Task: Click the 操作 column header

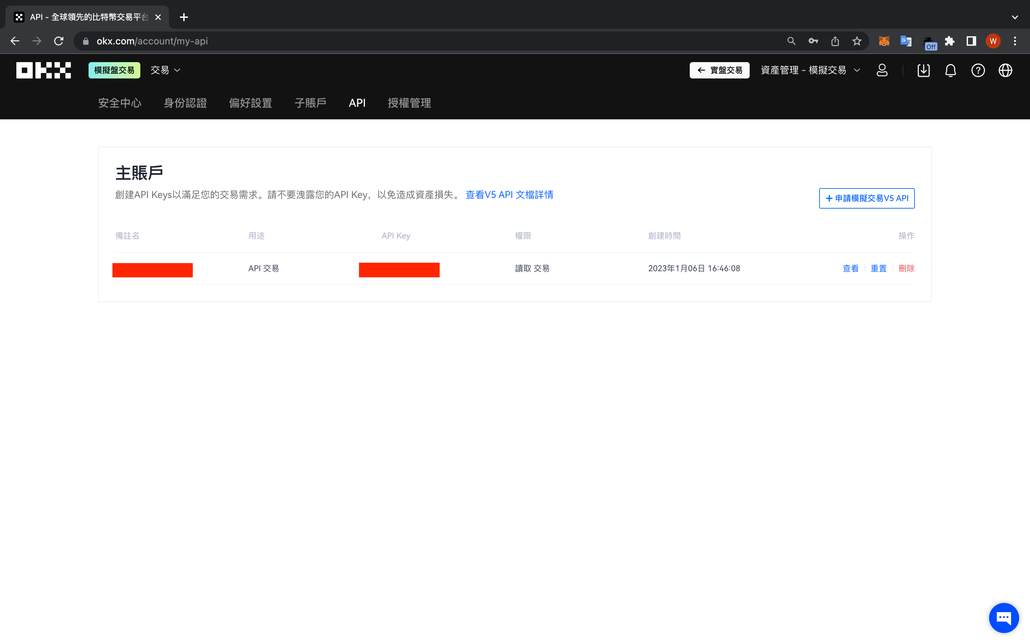Action: point(907,236)
